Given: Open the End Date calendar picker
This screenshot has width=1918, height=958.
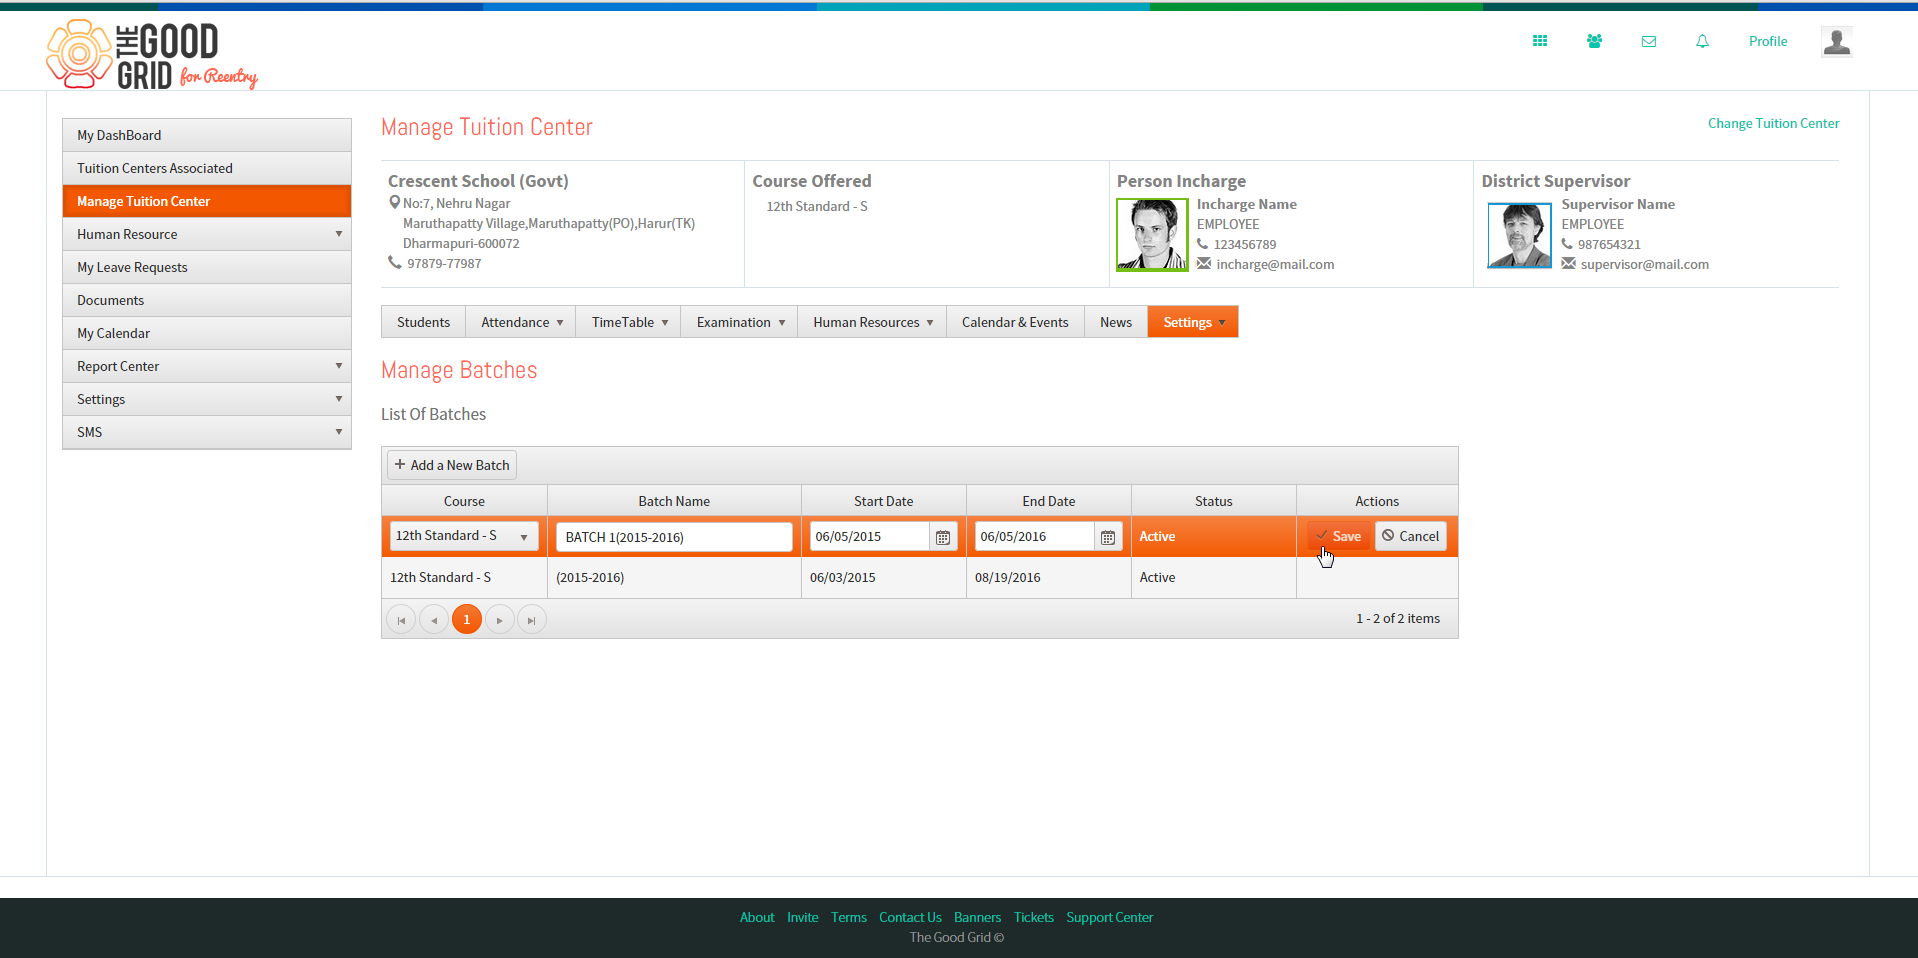Looking at the screenshot, I should click(x=1108, y=537).
